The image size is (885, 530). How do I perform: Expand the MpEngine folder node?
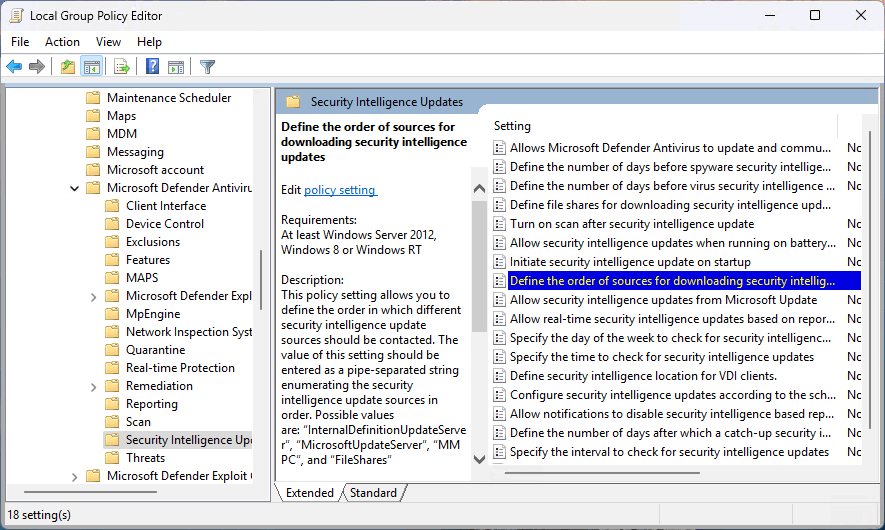click(94, 314)
